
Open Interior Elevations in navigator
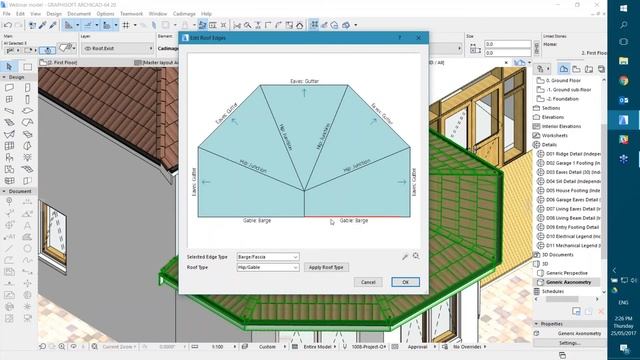point(561,126)
